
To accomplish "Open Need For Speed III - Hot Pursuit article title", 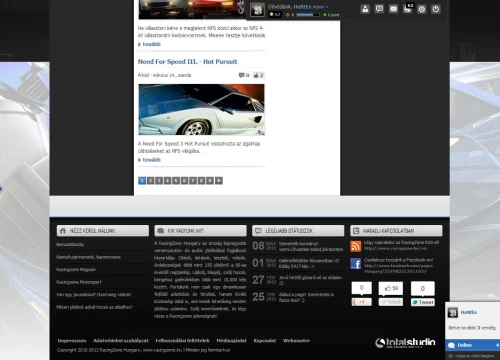I will coord(187,62).
